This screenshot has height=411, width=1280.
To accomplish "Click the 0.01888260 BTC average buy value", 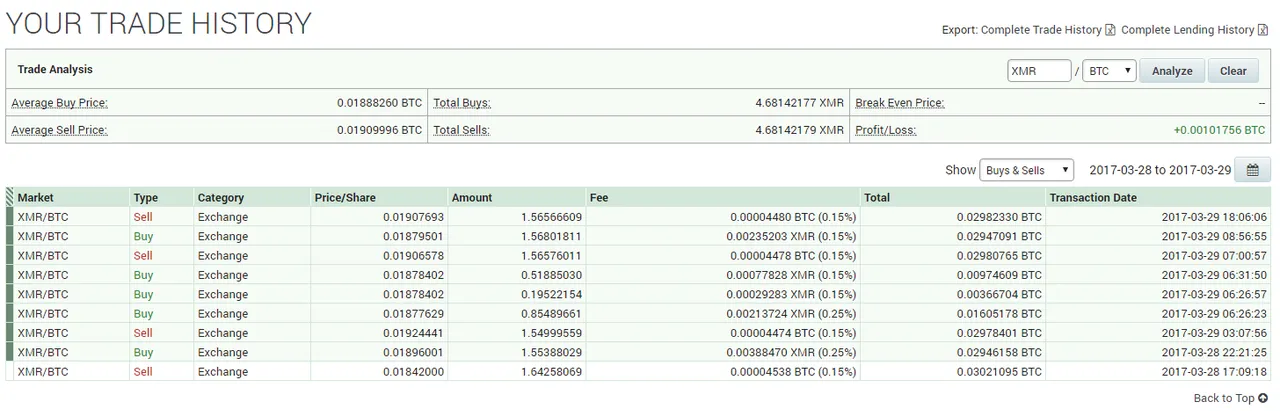I will 379,102.
